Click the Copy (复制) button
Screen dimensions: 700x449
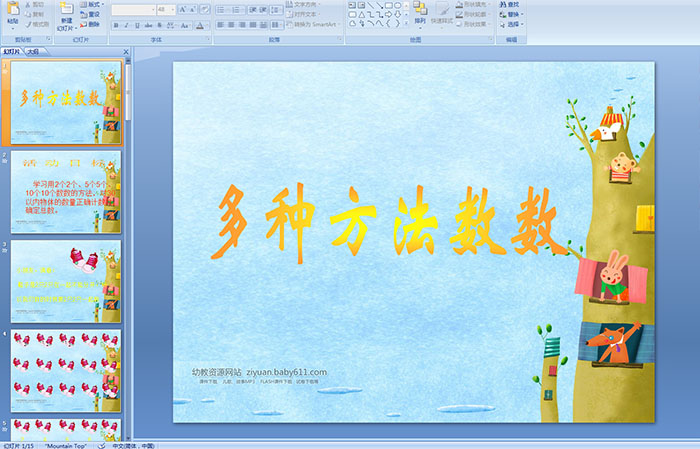pos(35,14)
